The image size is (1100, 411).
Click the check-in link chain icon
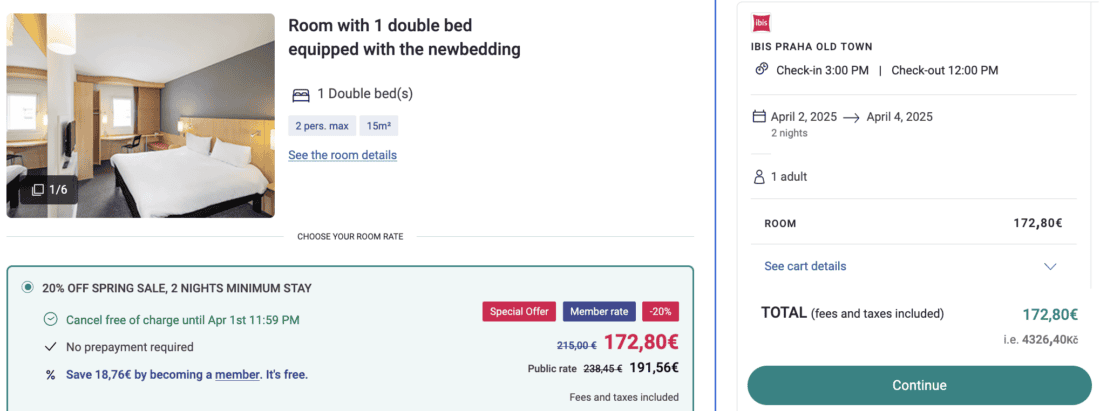click(x=761, y=69)
